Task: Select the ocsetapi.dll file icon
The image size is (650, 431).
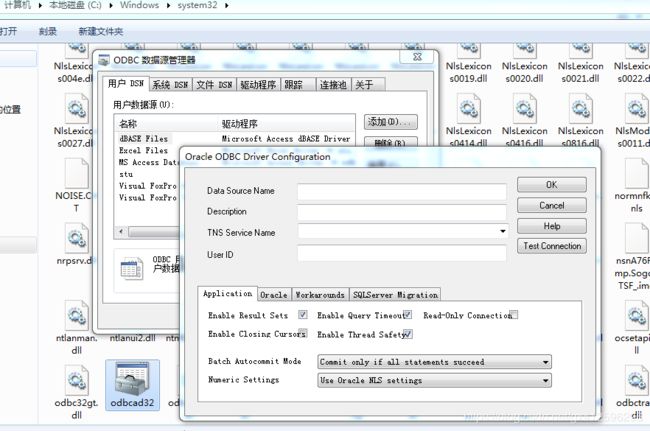Action: [x=637, y=316]
